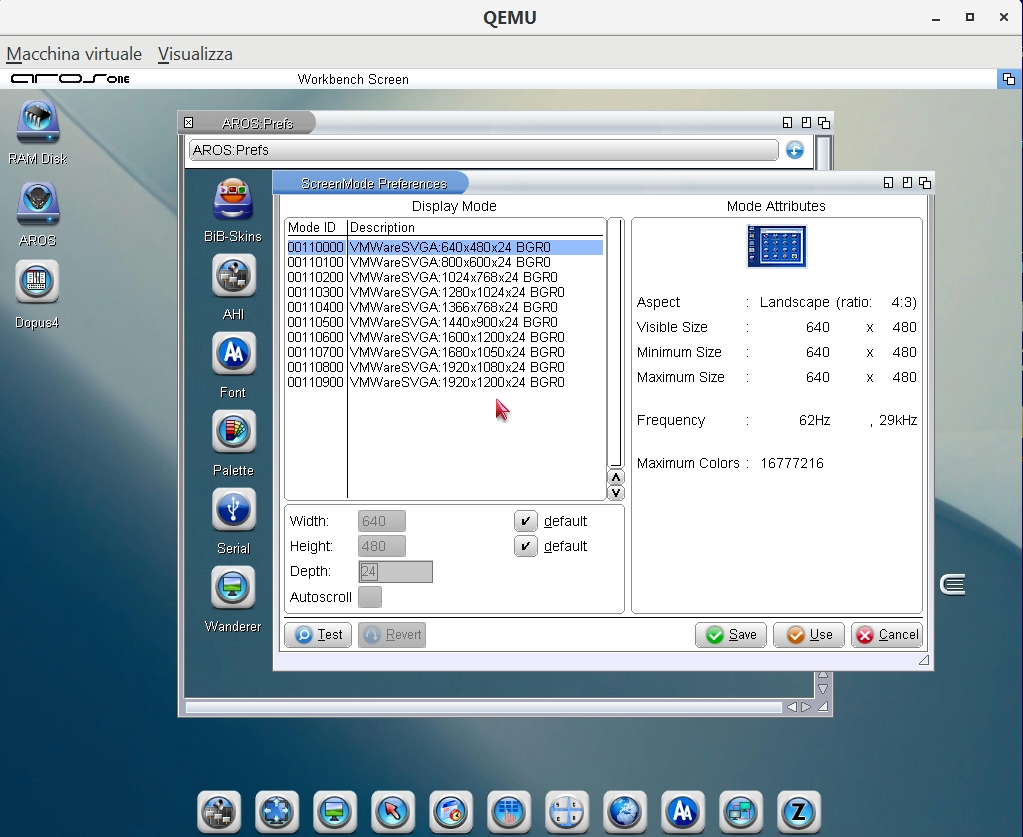This screenshot has width=1023, height=837.
Task: Click the AA font dock icon
Action: click(x=682, y=812)
